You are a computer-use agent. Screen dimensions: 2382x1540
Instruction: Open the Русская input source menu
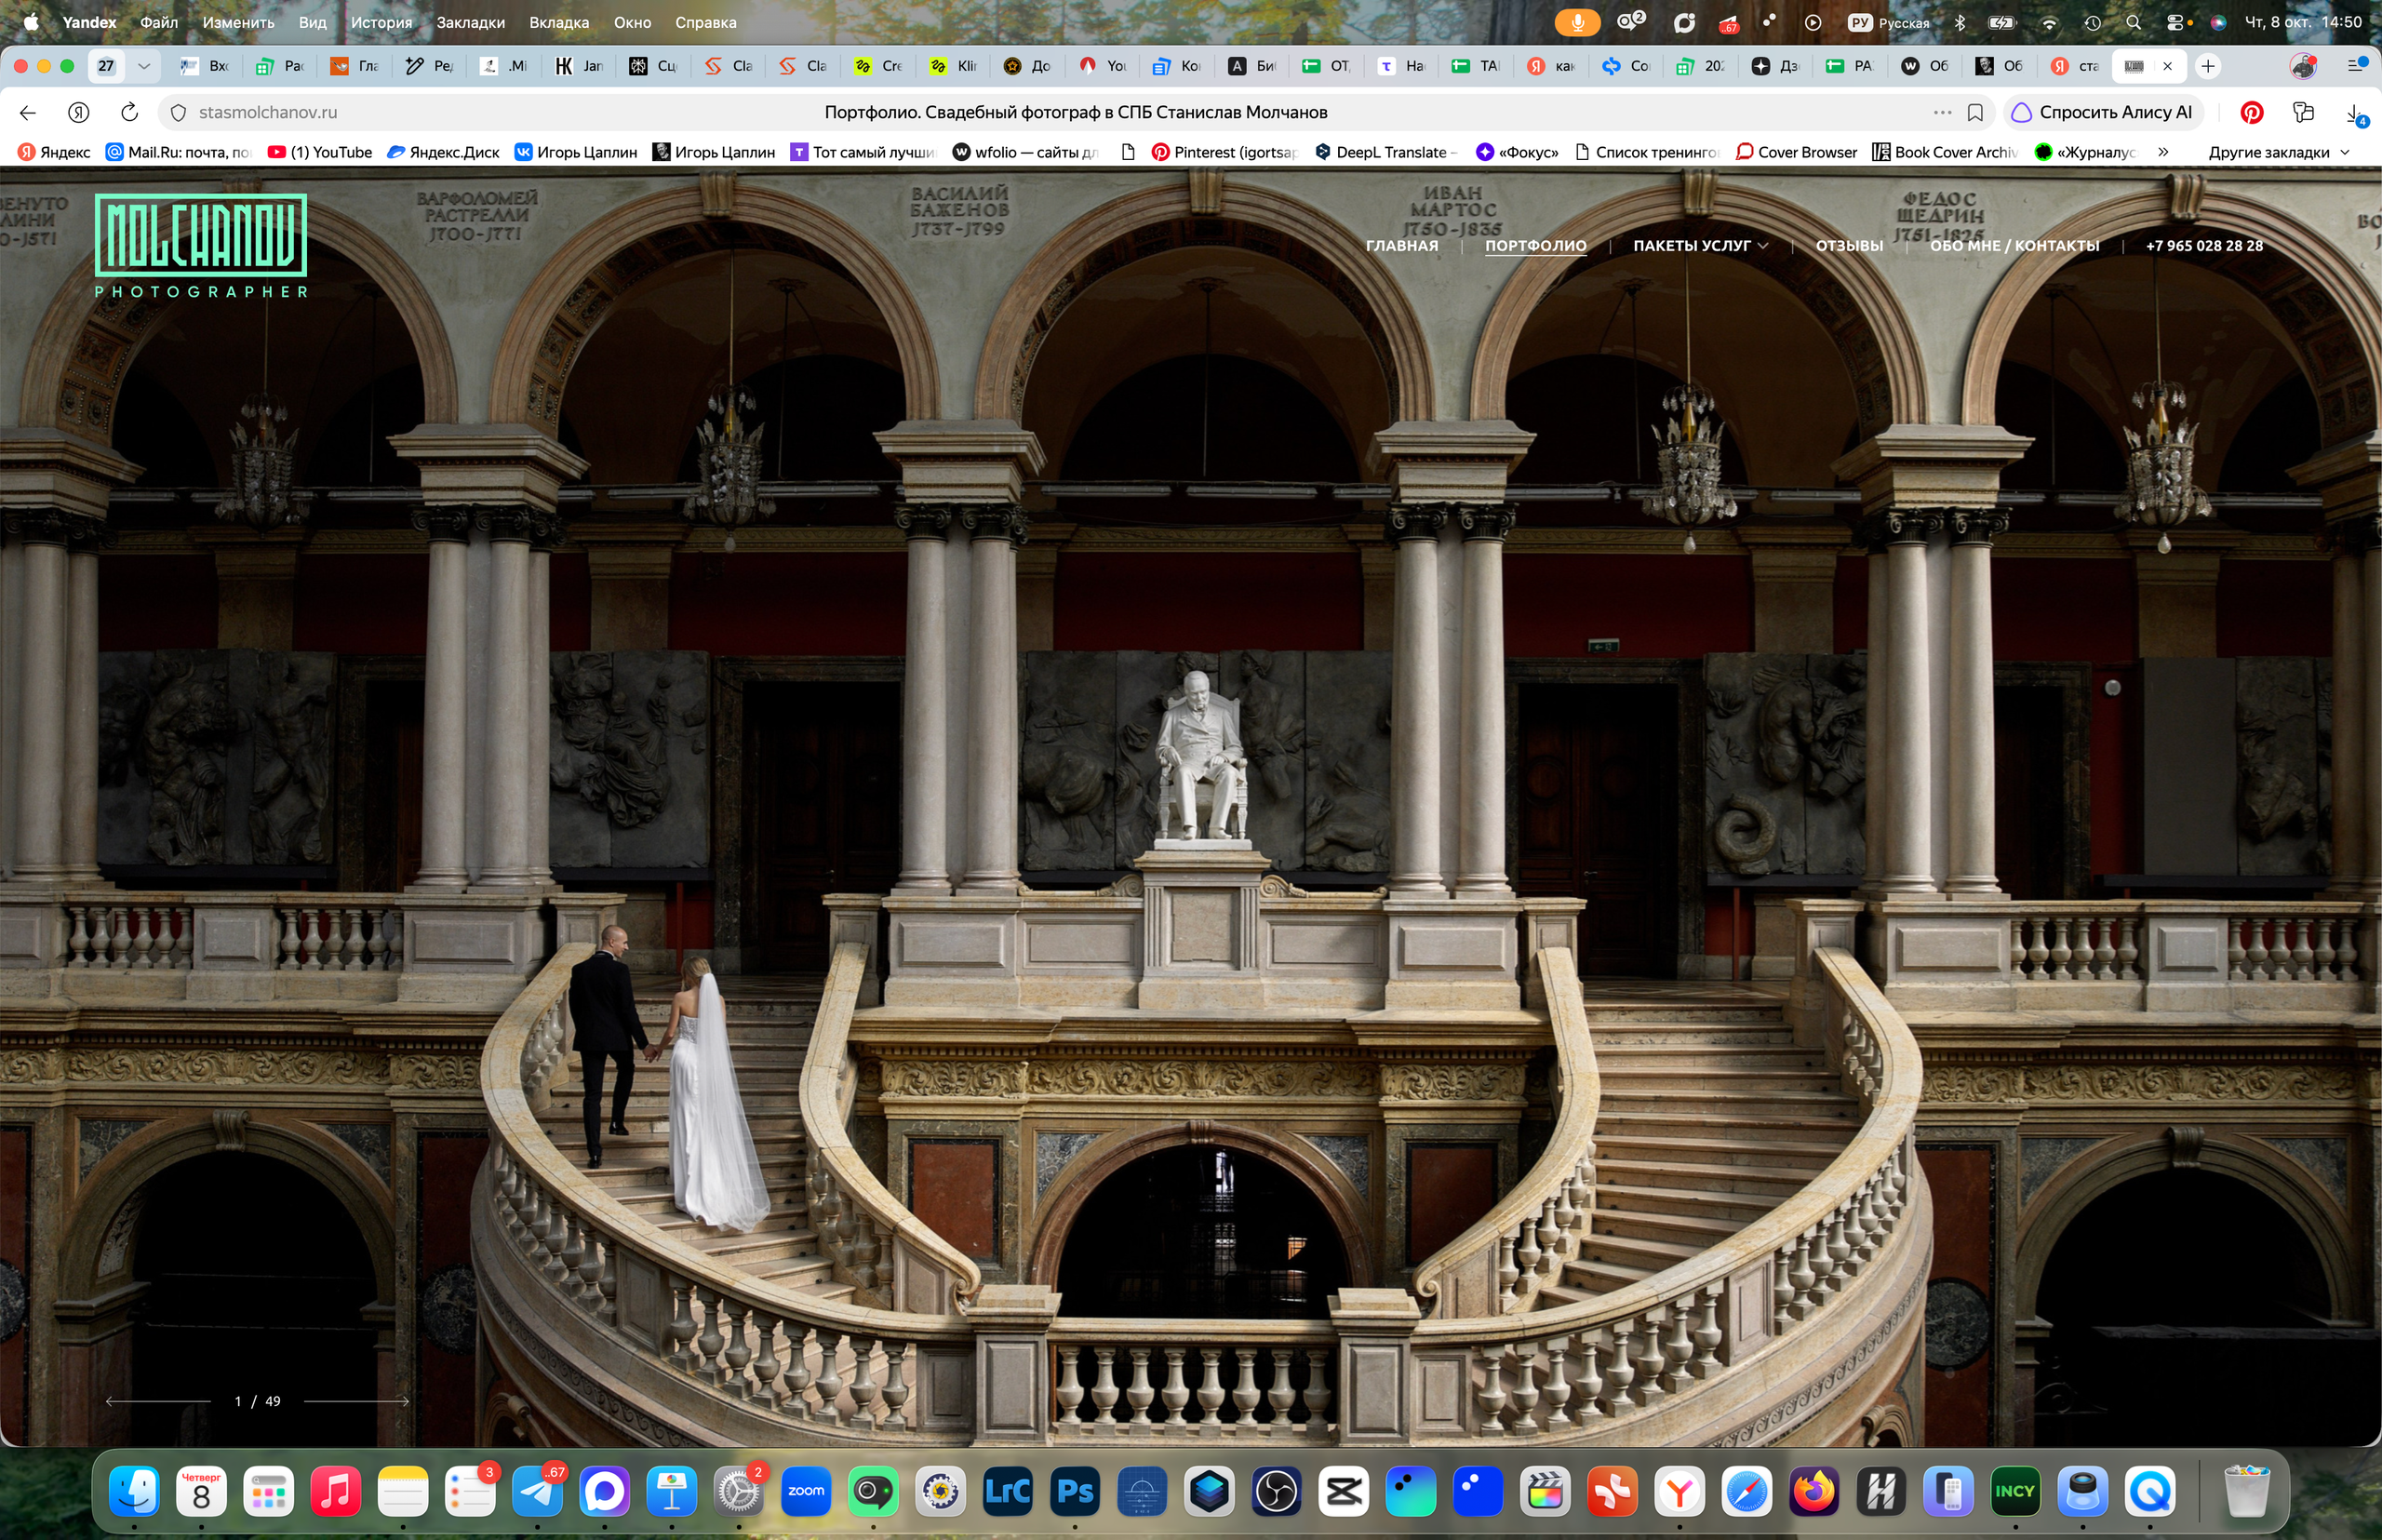[1889, 22]
